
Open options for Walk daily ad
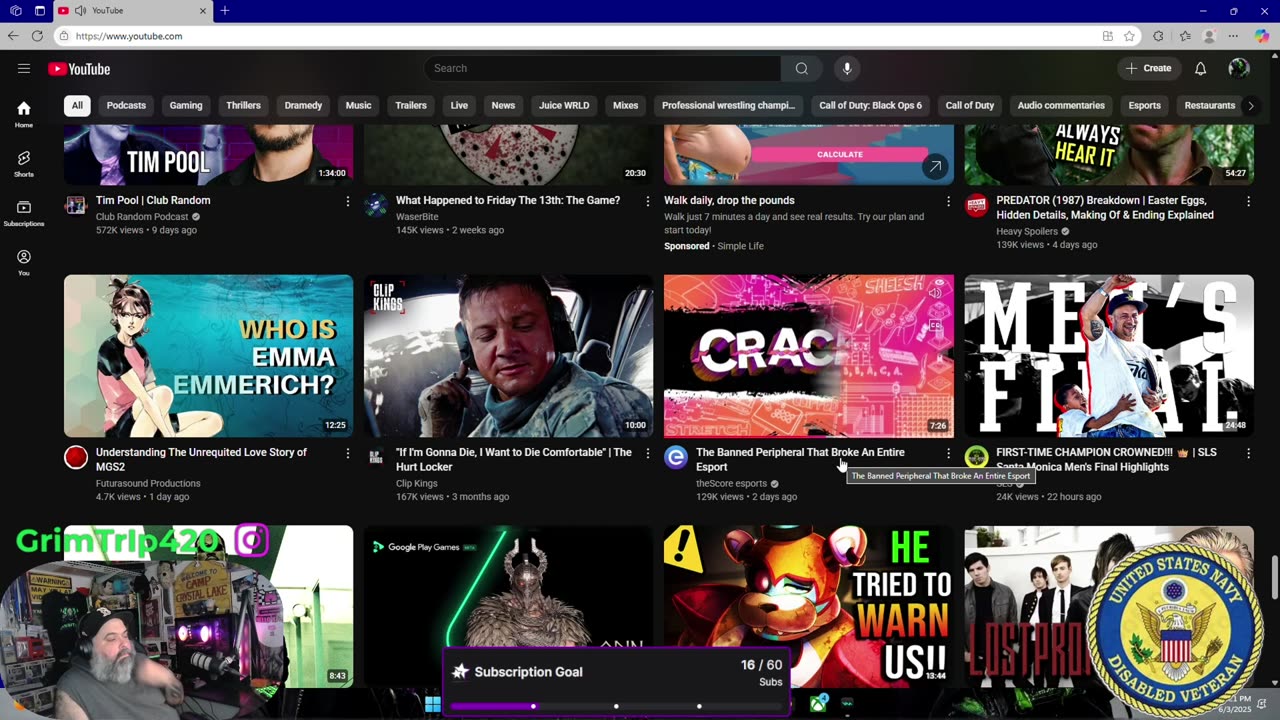click(948, 201)
